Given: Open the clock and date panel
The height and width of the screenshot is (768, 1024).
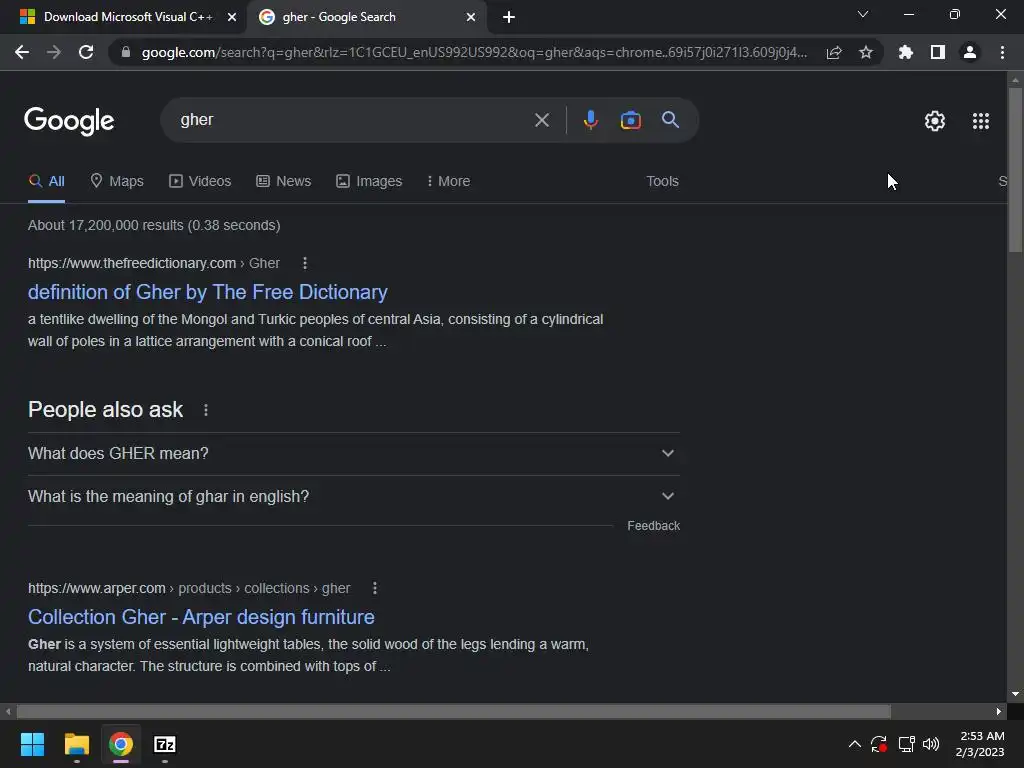Looking at the screenshot, I should pyautogui.click(x=980, y=744).
